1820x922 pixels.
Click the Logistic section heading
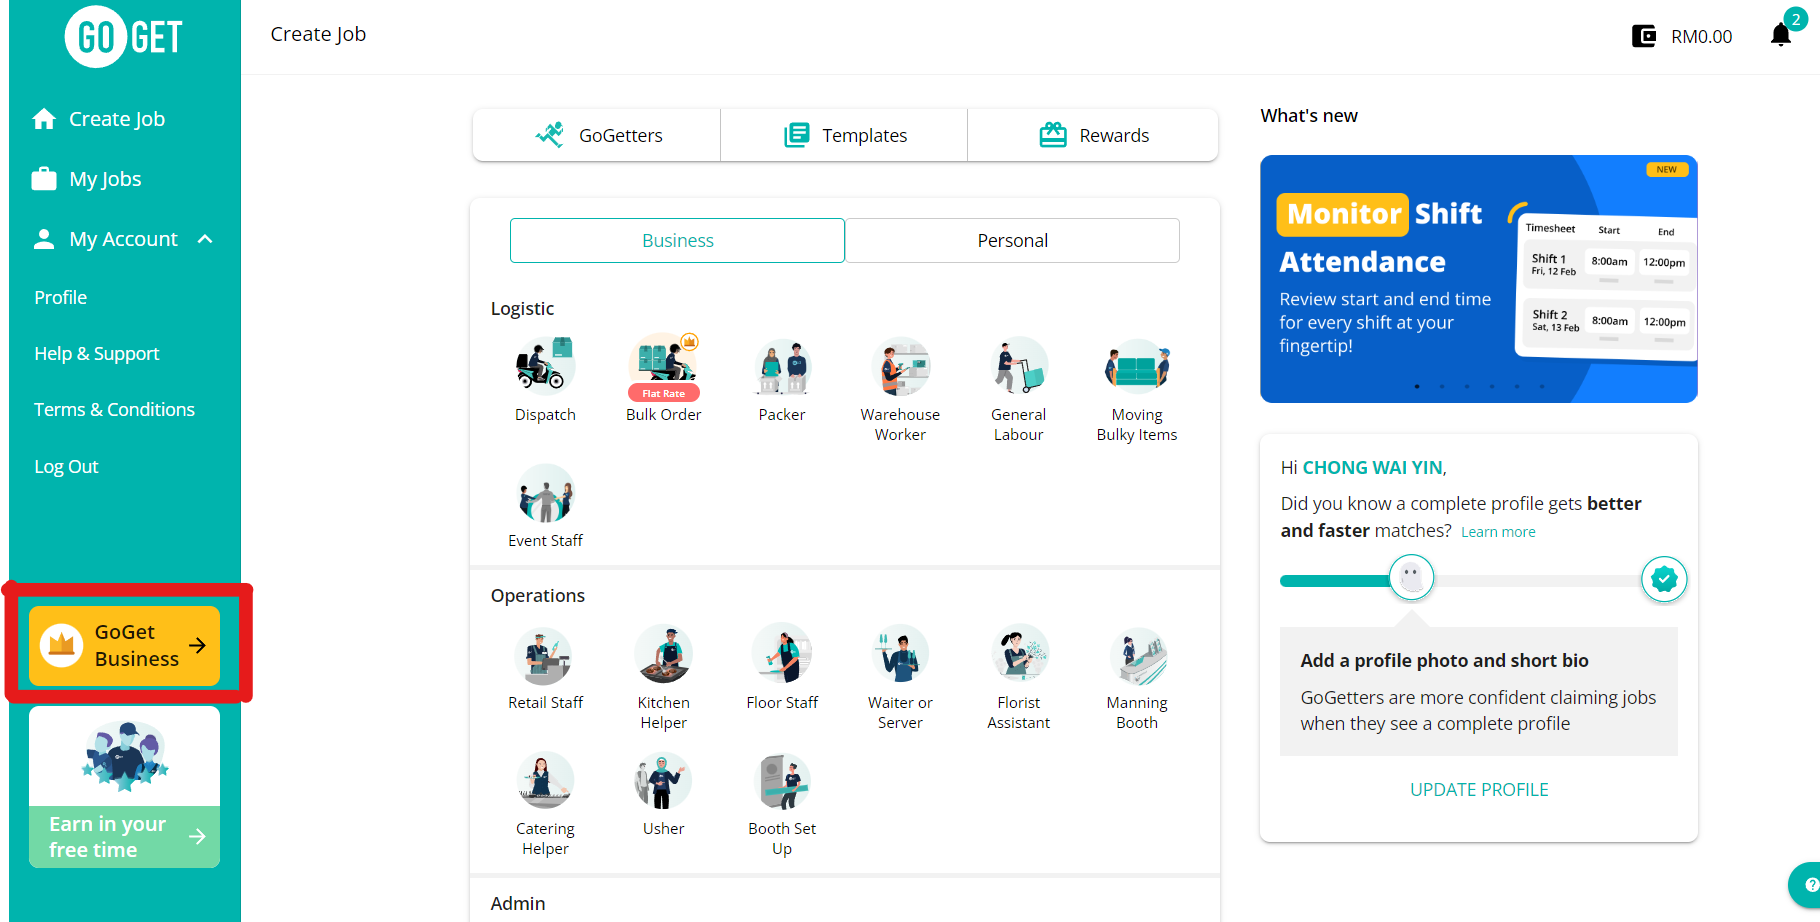coord(522,308)
